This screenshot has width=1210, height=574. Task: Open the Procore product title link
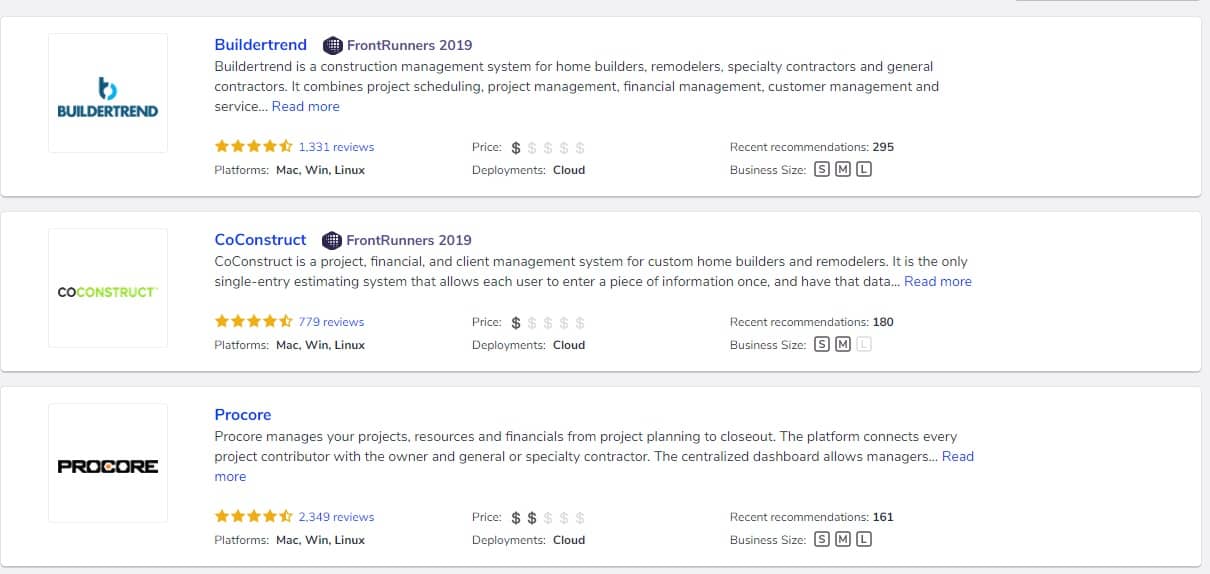pos(243,415)
